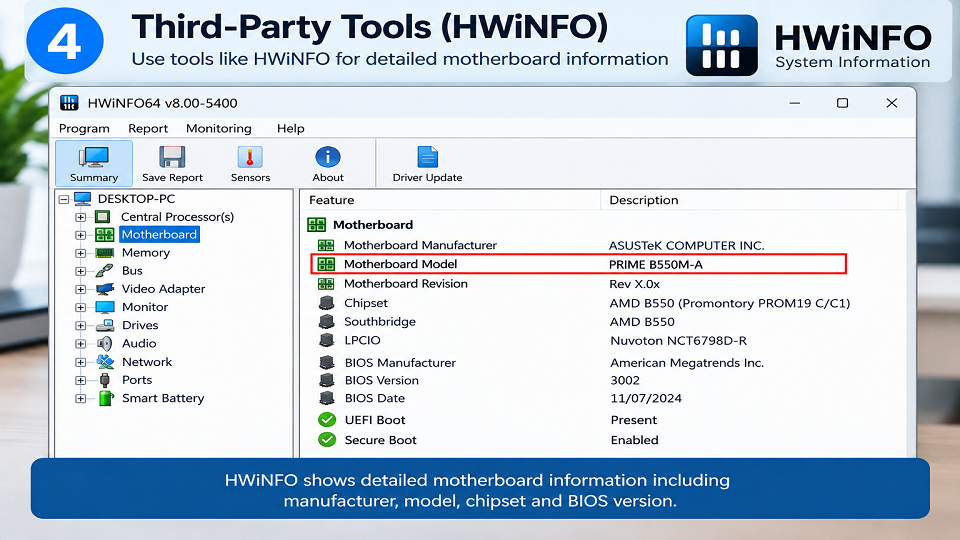Open the Program menu
Viewport: 960px width, 540px height.
(x=84, y=129)
